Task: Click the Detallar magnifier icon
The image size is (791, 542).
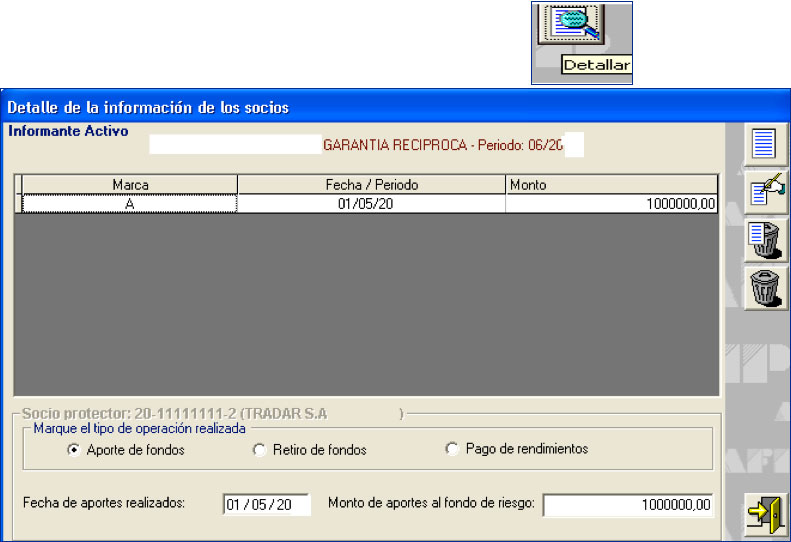Action: coord(571,23)
